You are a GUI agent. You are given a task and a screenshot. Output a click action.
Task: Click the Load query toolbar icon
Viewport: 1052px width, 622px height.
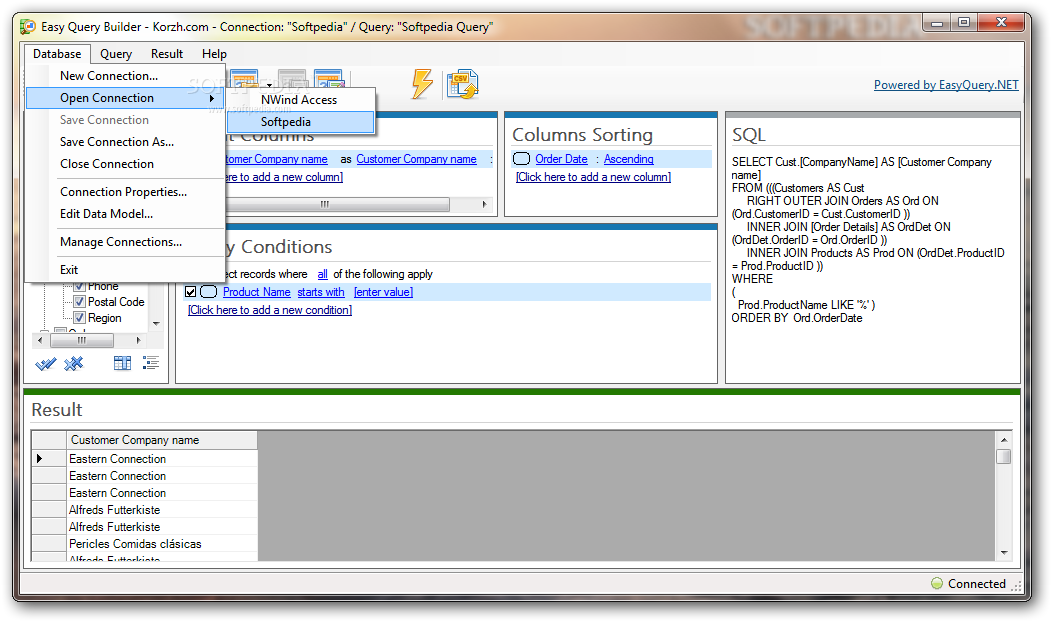(245, 78)
